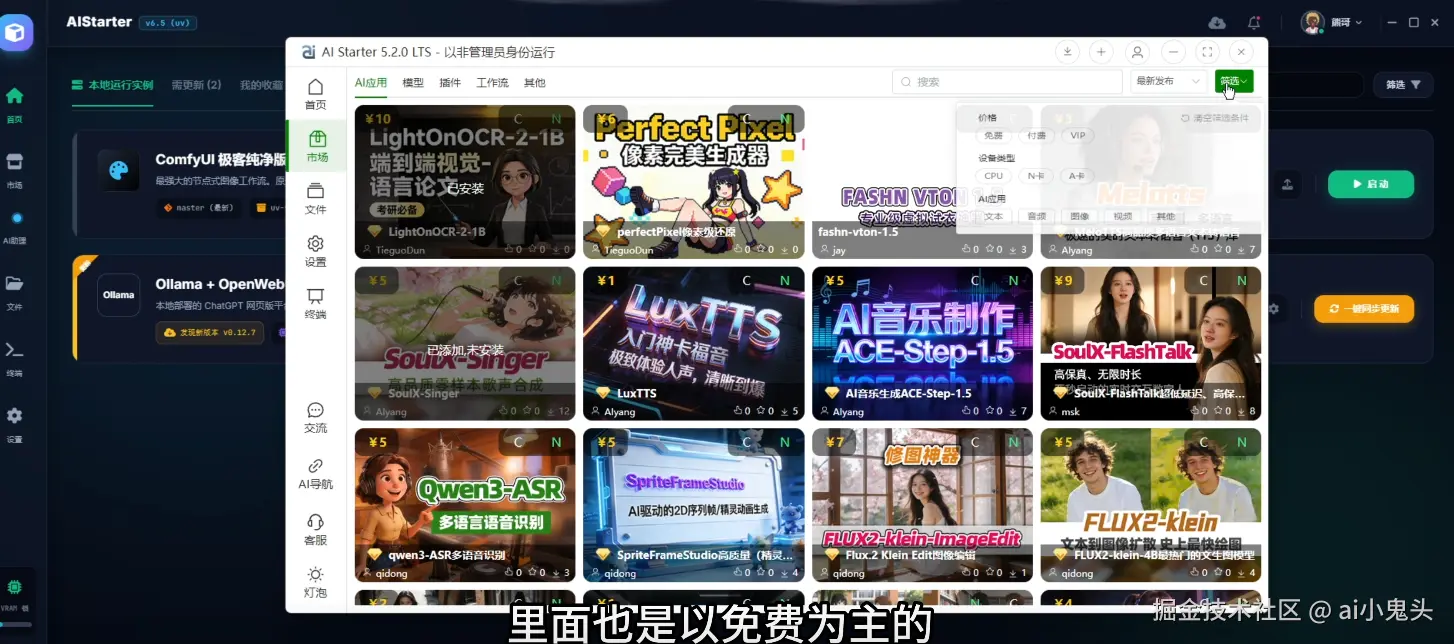Open the SoulX-FlashTalk app card
Viewport: 1454px width, 644px height.
pyautogui.click(x=1151, y=343)
